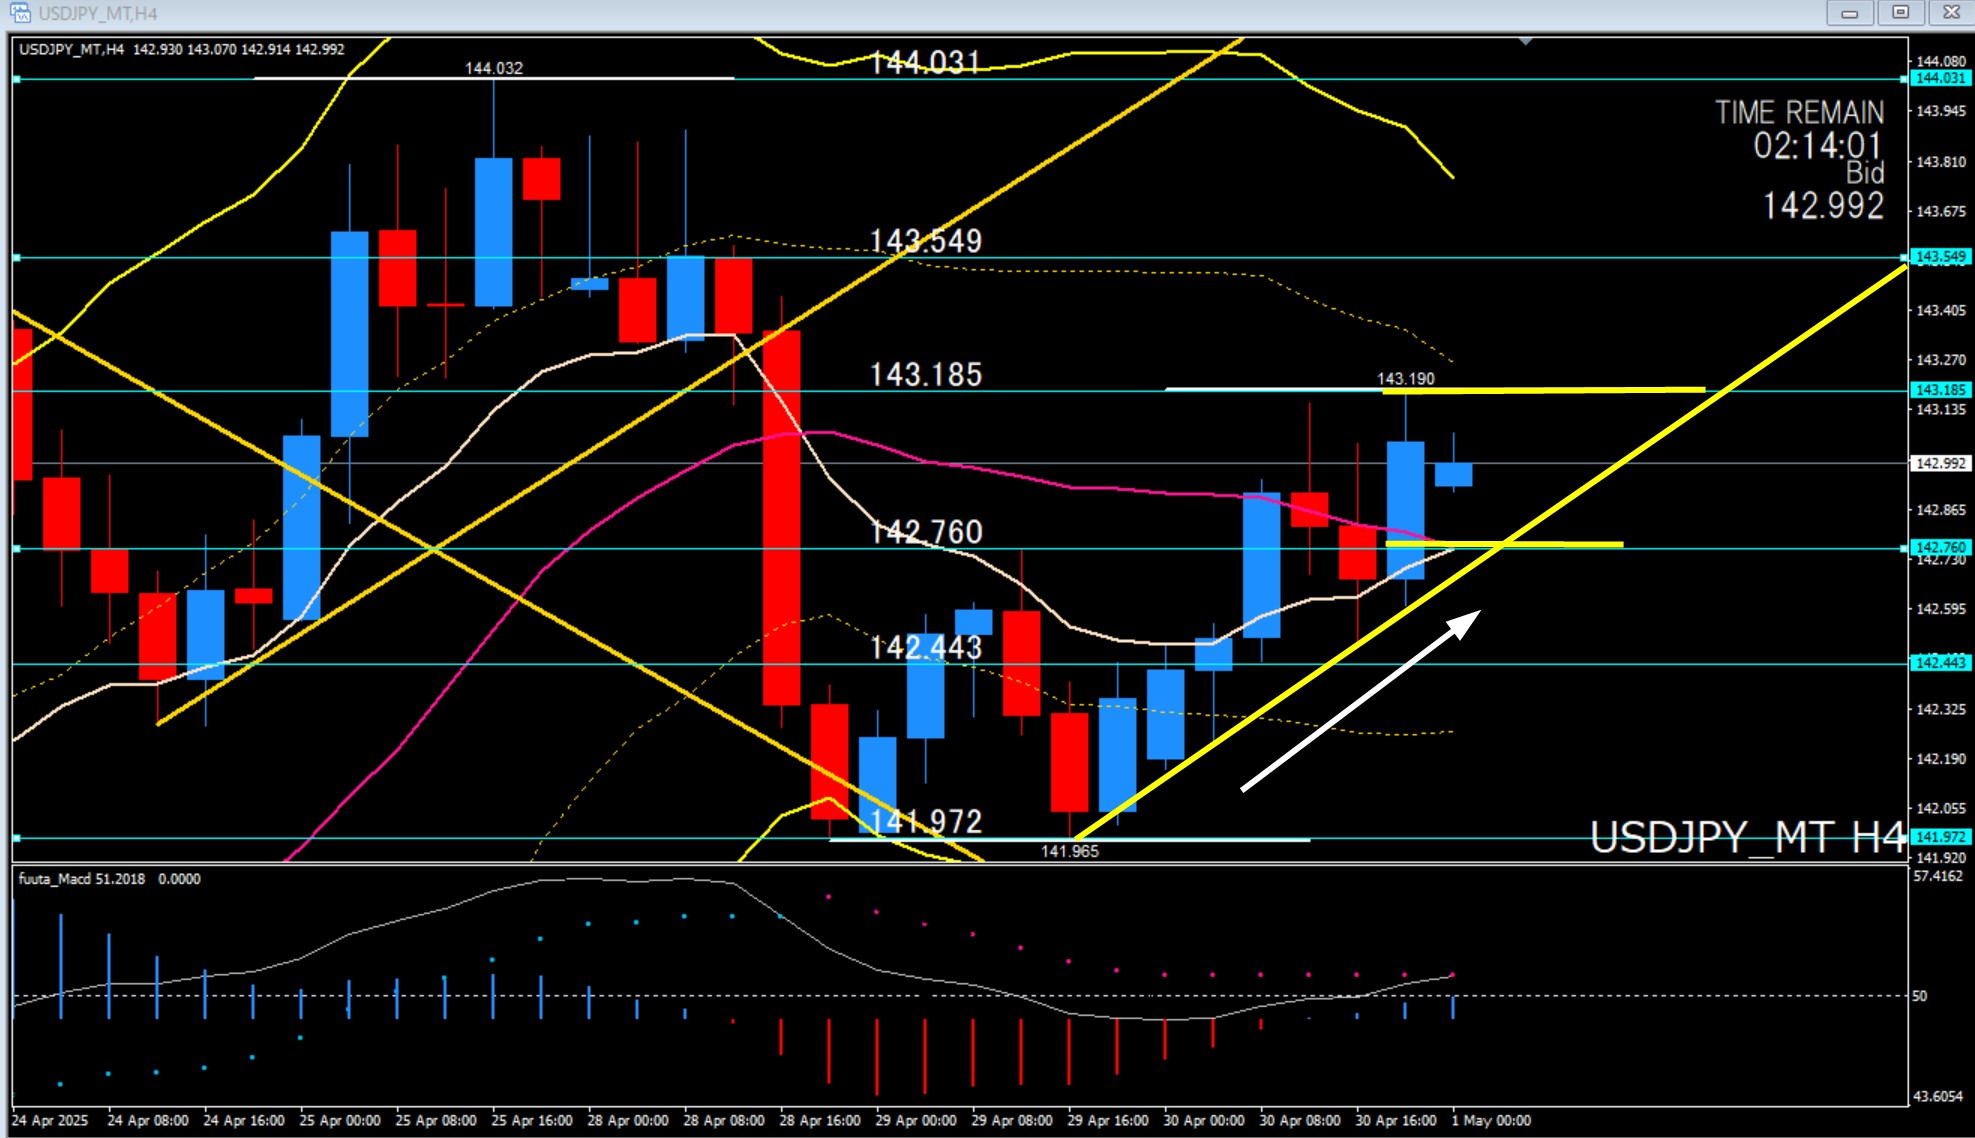Click the large 142.760 level text

(926, 532)
